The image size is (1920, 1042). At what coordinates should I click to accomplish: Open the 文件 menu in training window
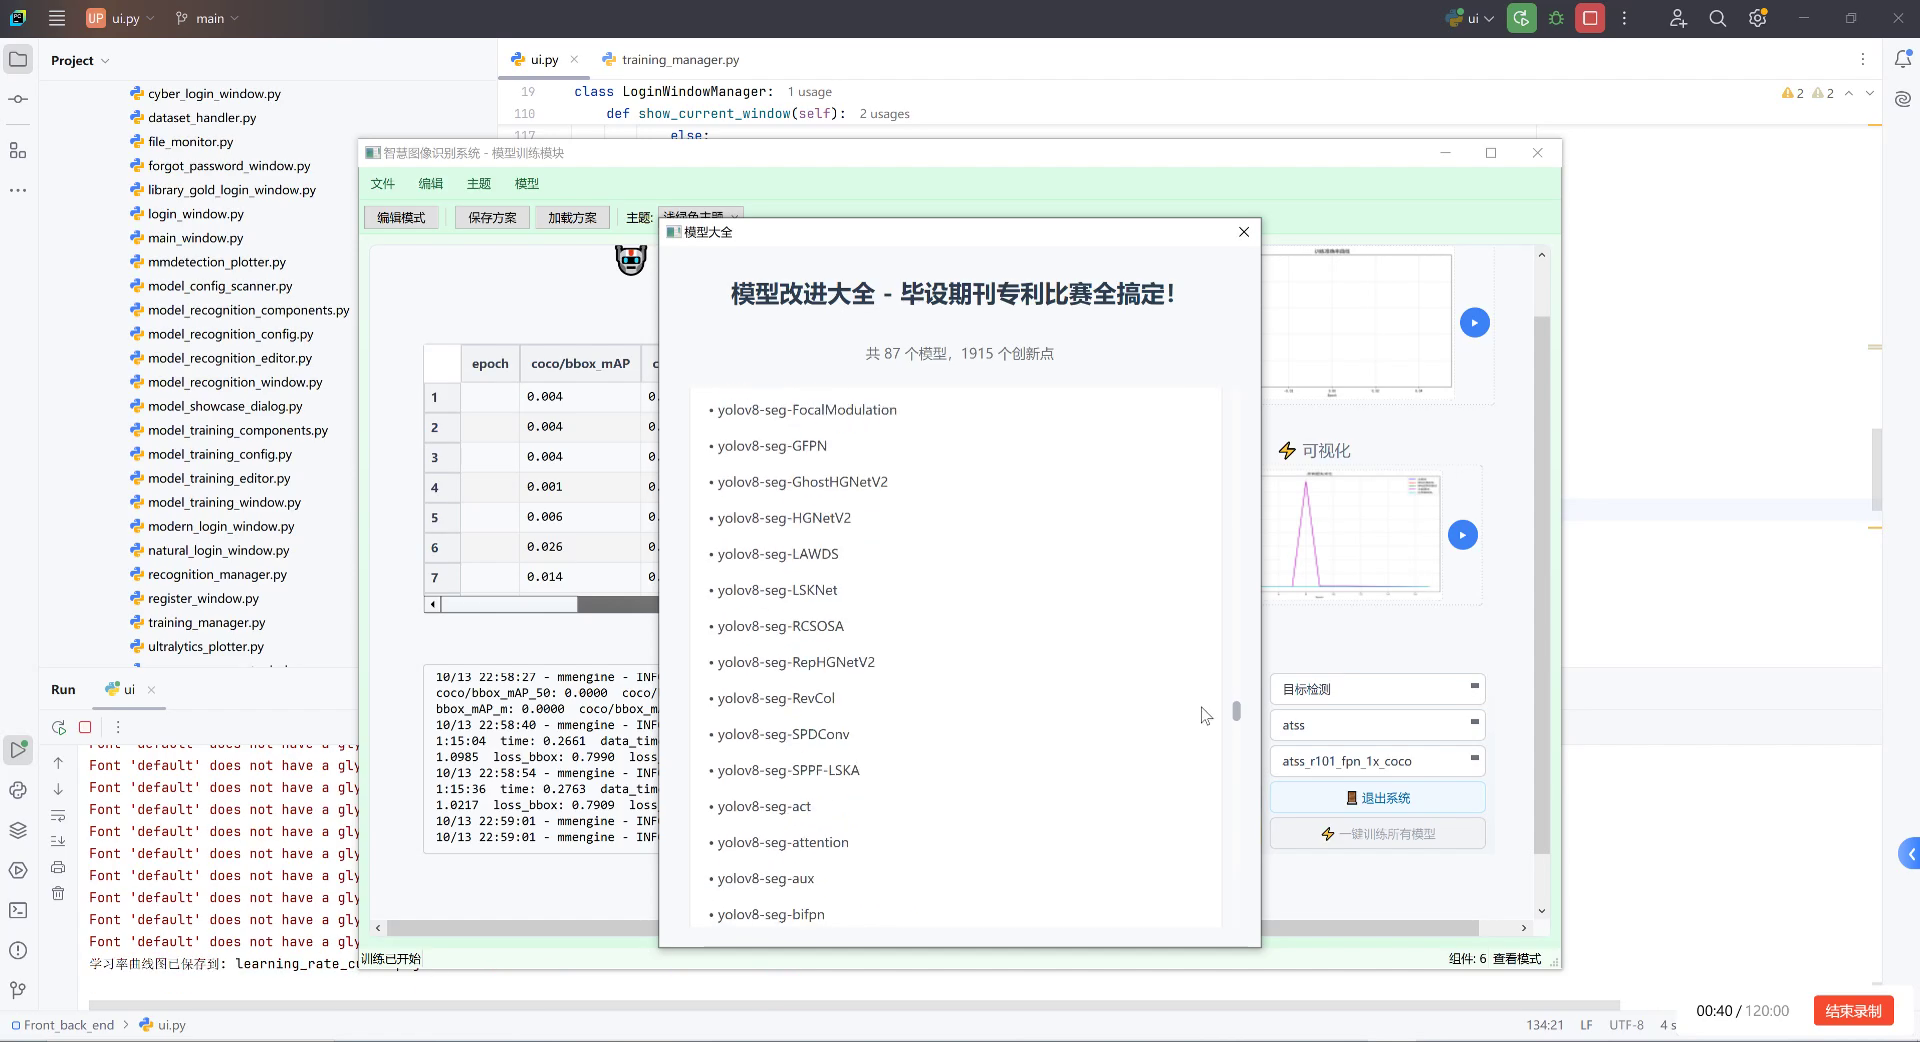tap(383, 183)
